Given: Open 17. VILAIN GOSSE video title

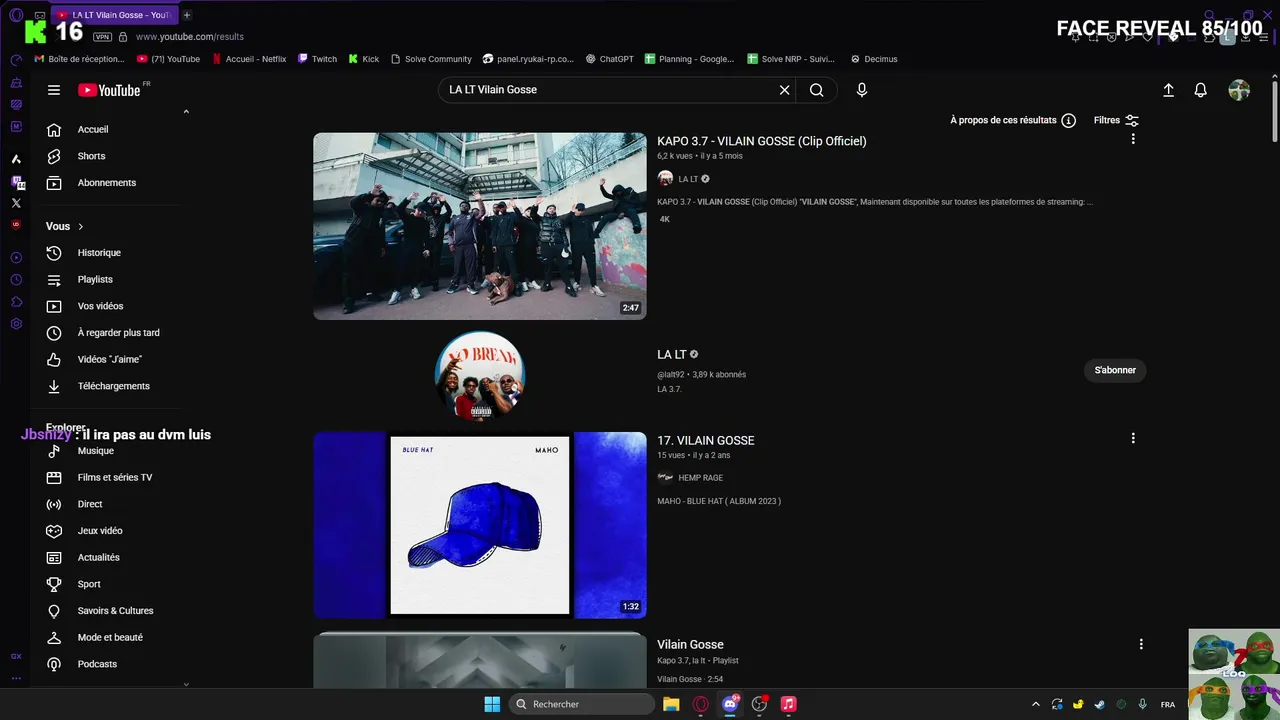Looking at the screenshot, I should [706, 441].
